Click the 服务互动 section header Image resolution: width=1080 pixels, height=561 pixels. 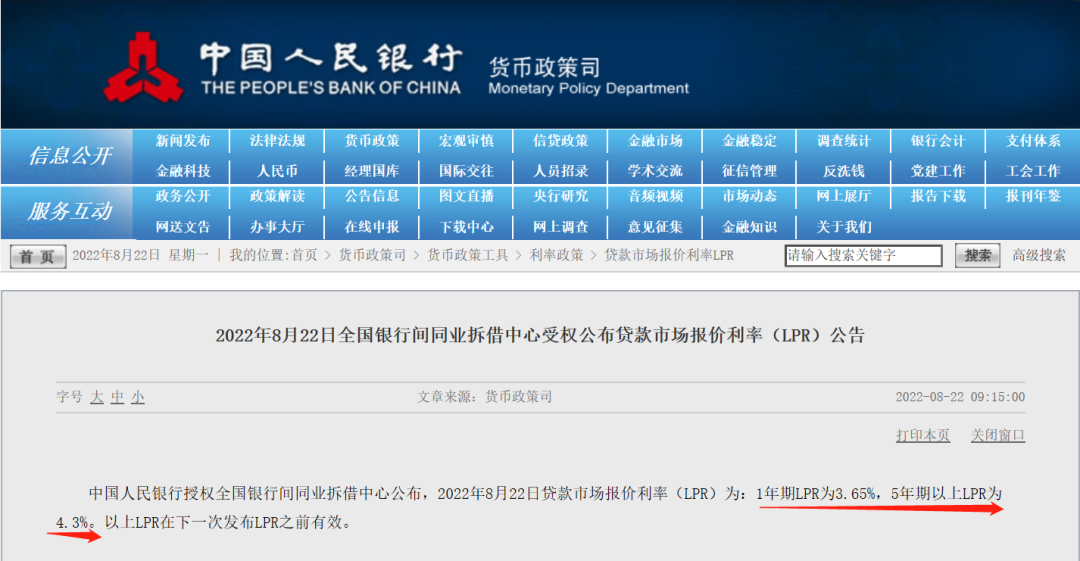(69, 211)
